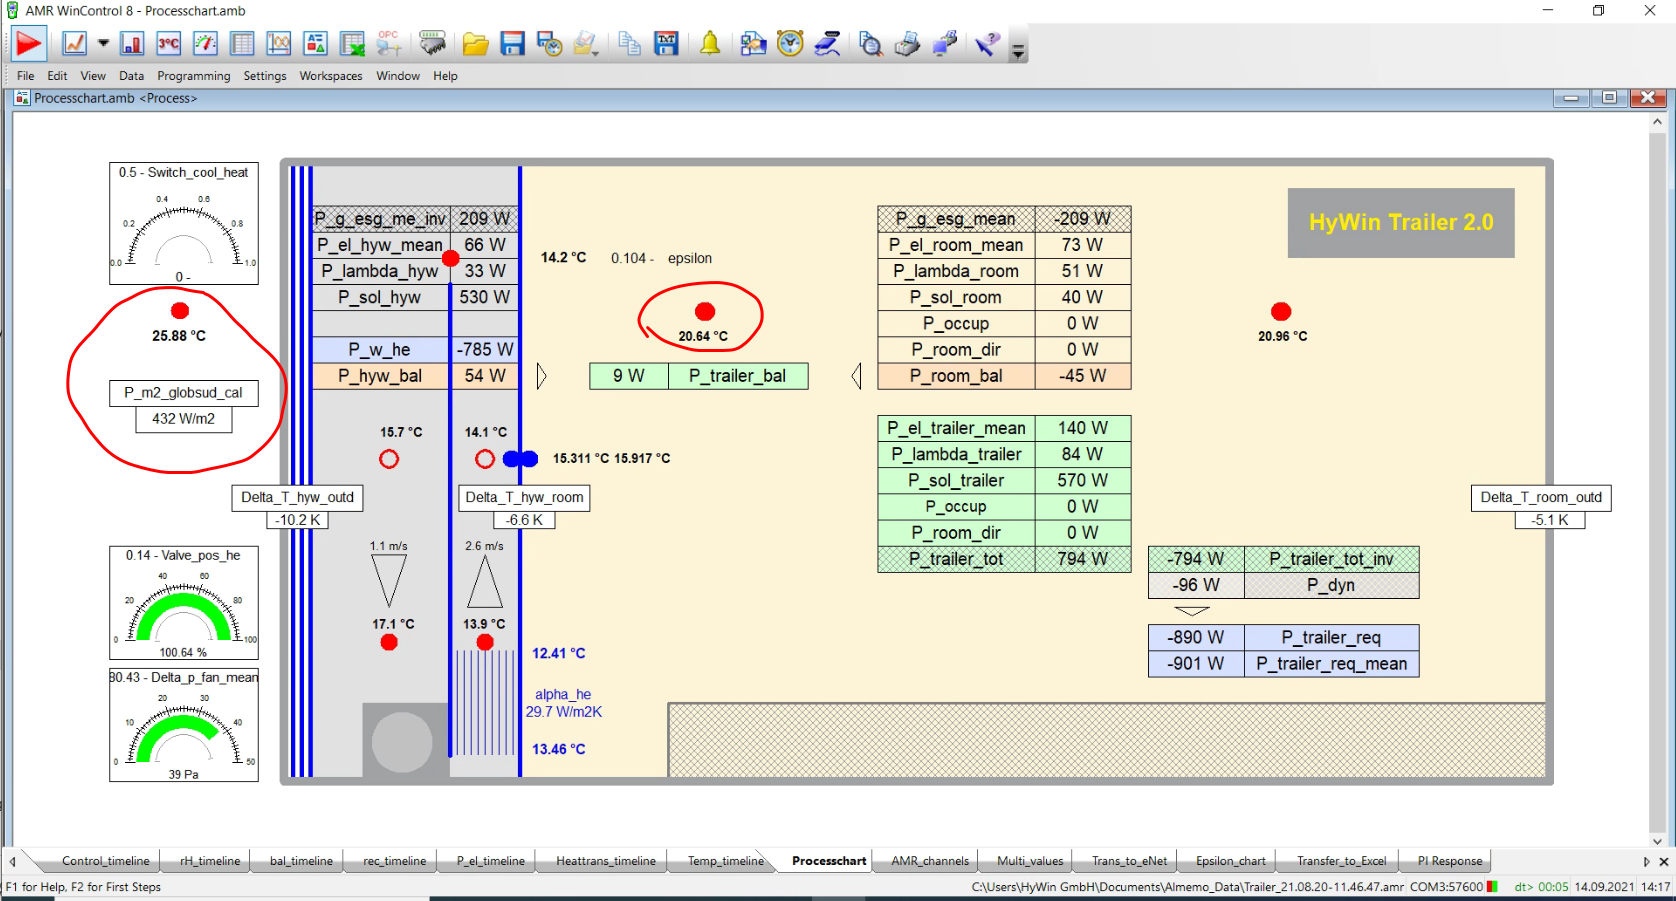Screen dimensions: 1676x901
Task: Open the File menu
Action: pyautogui.click(x=25, y=76)
